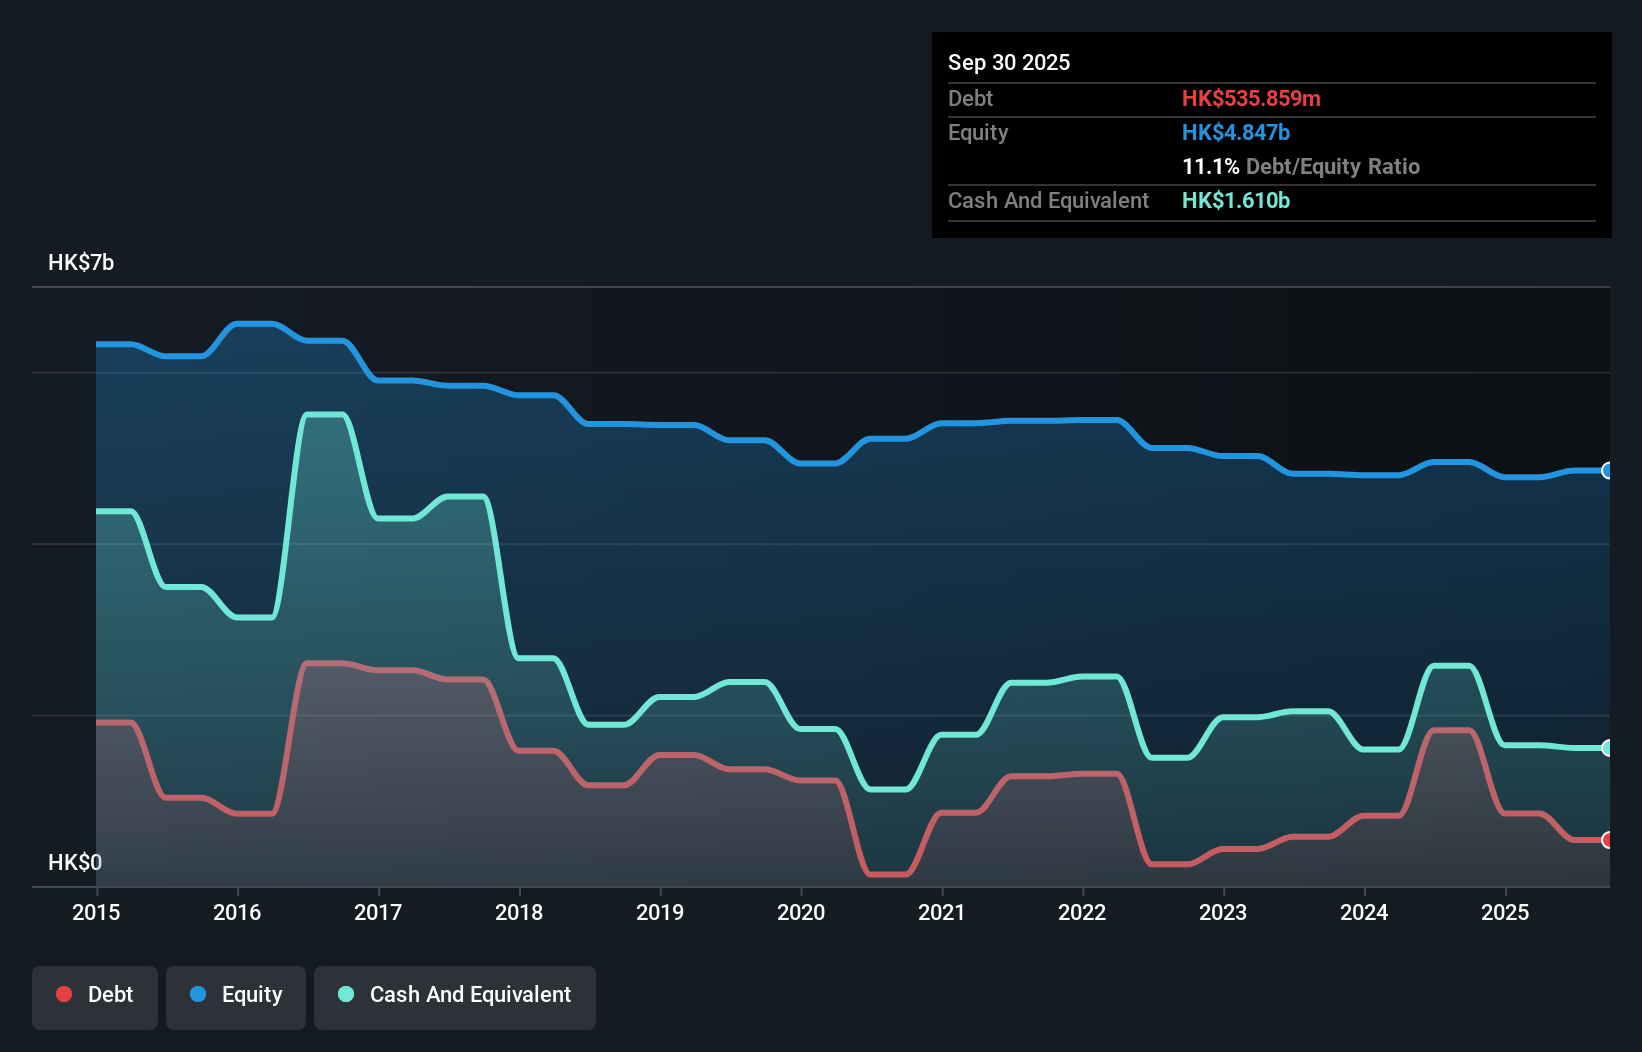Click the HK$7b axis label
Viewport: 1642px width, 1052px height.
click(x=80, y=263)
